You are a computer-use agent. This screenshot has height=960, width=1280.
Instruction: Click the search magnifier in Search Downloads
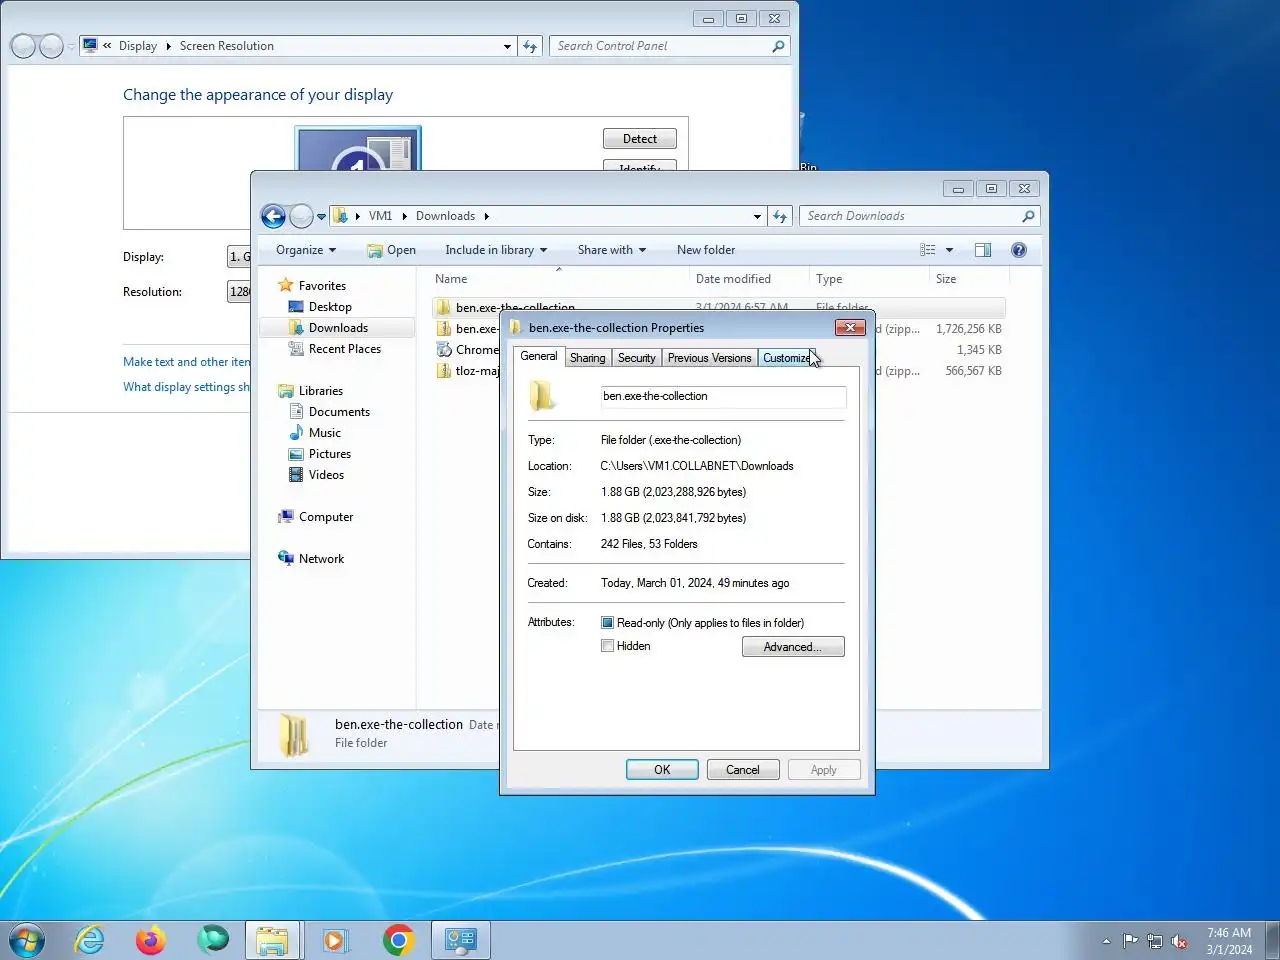coord(1028,216)
